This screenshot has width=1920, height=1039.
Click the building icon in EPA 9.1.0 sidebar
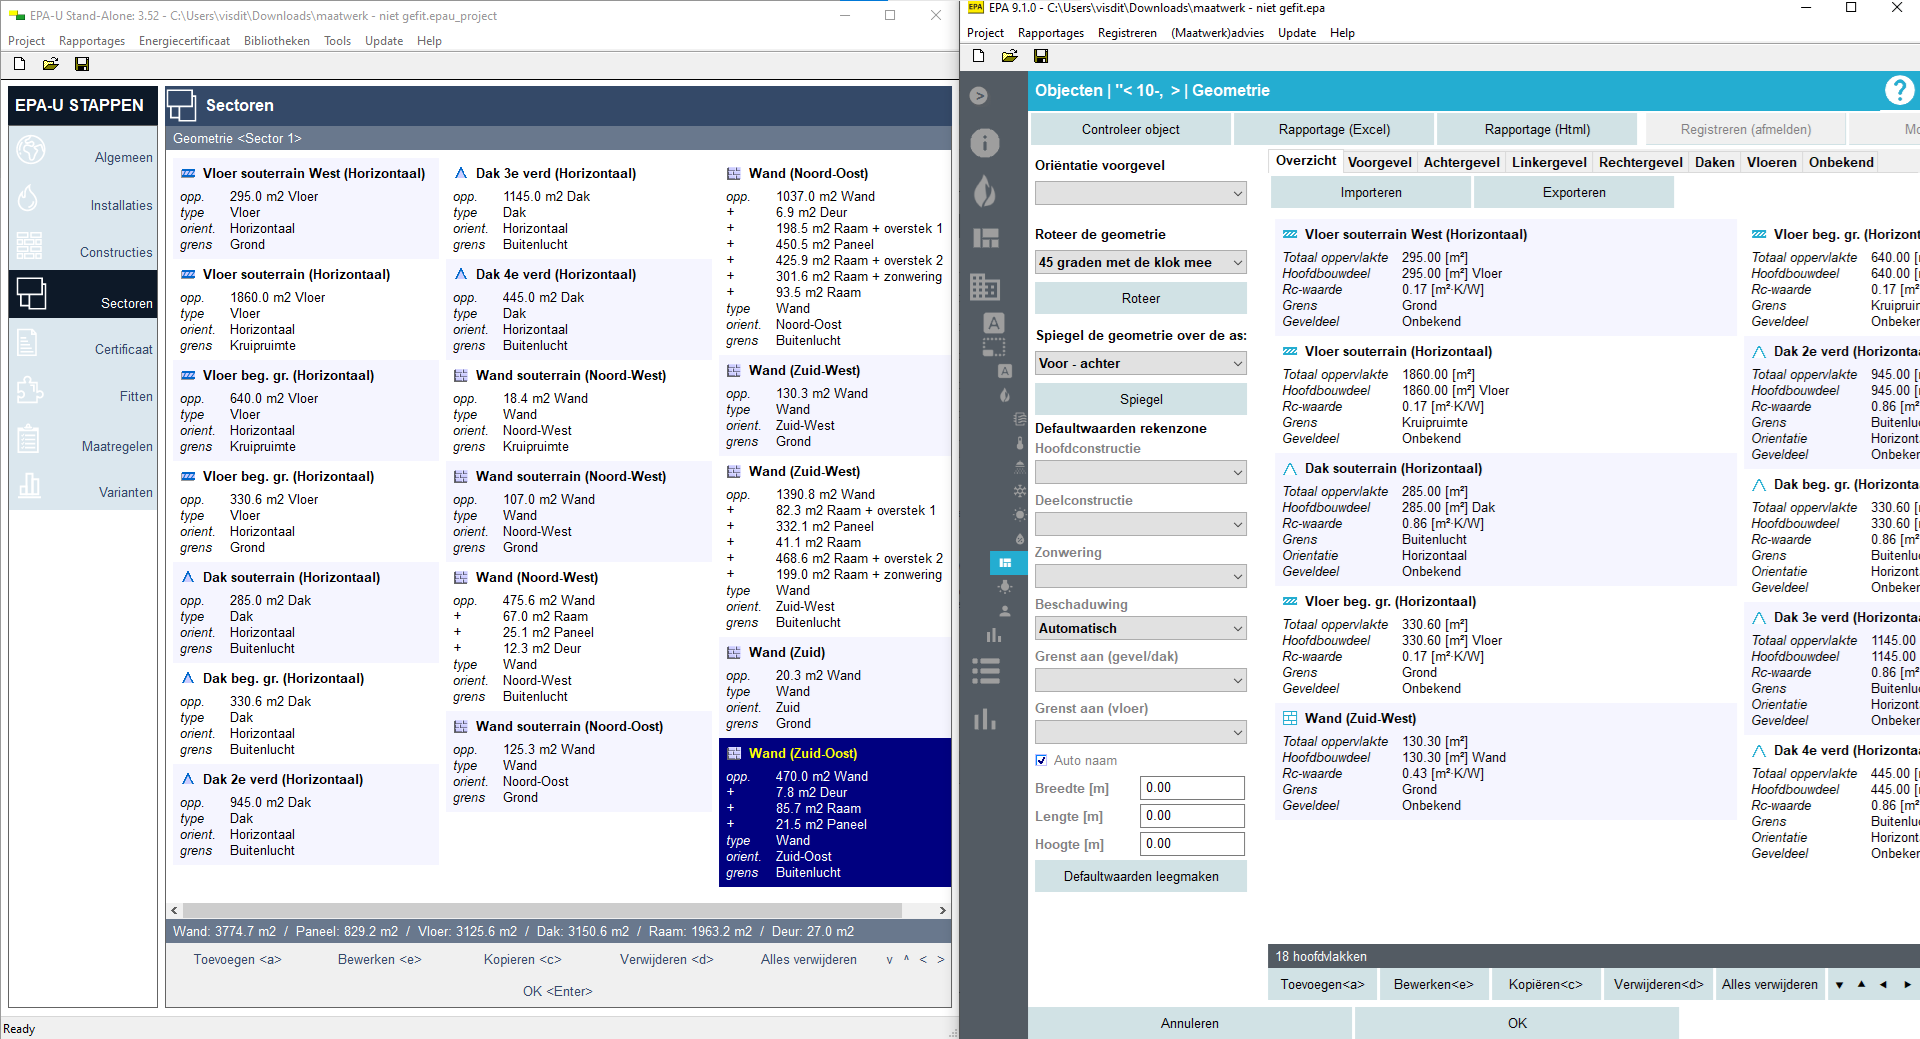point(985,287)
